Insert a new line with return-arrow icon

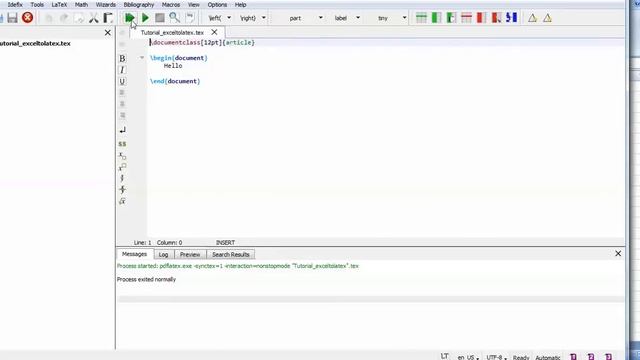tap(122, 130)
